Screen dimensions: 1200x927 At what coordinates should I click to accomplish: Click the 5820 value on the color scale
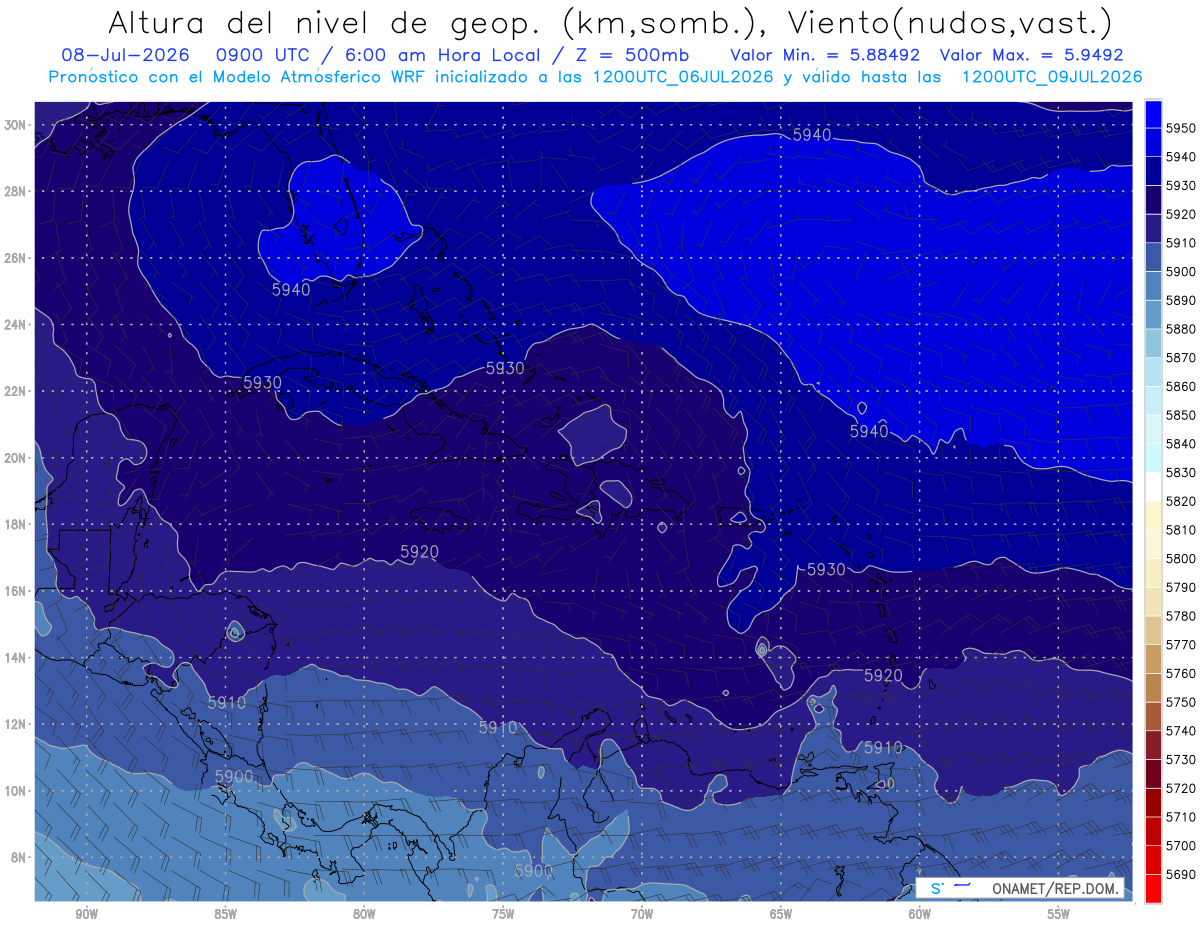click(1181, 501)
